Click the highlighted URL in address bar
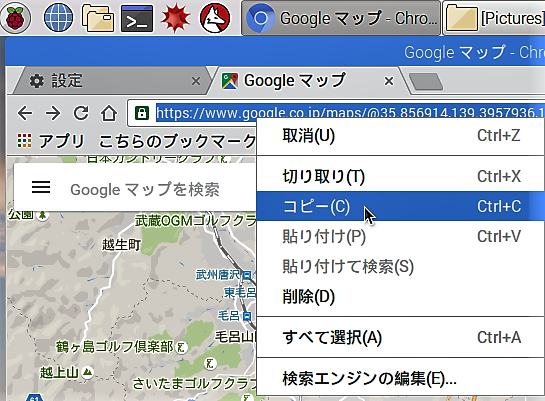Image resolution: width=545 pixels, height=401 pixels. point(350,113)
